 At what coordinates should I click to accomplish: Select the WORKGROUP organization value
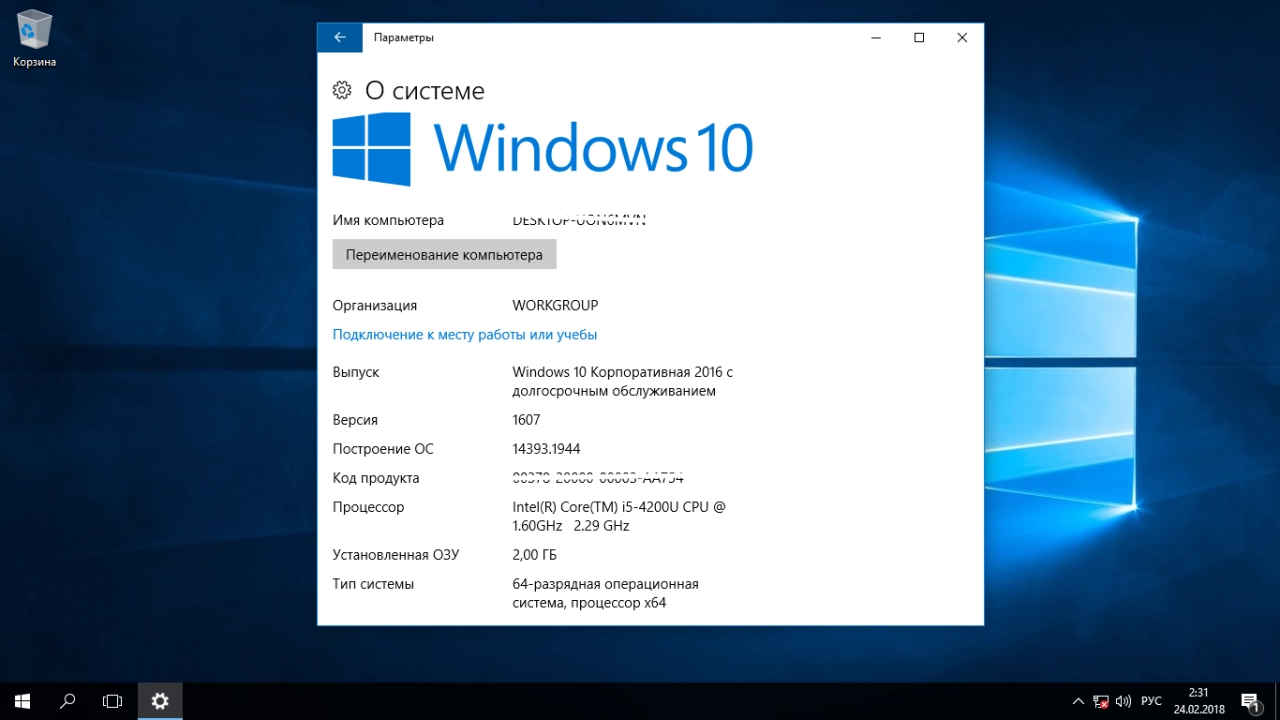(555, 306)
